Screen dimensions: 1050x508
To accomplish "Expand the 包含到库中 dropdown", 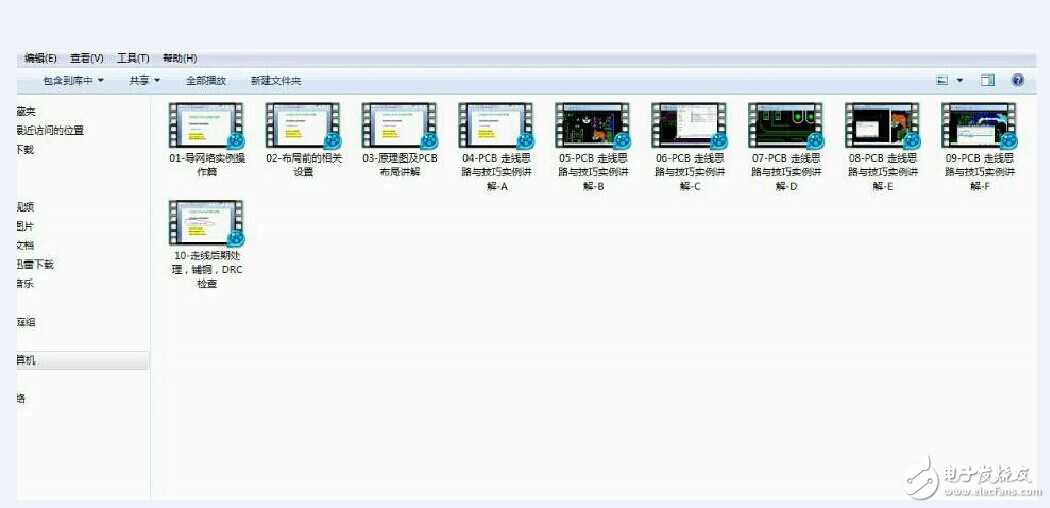I will point(74,81).
